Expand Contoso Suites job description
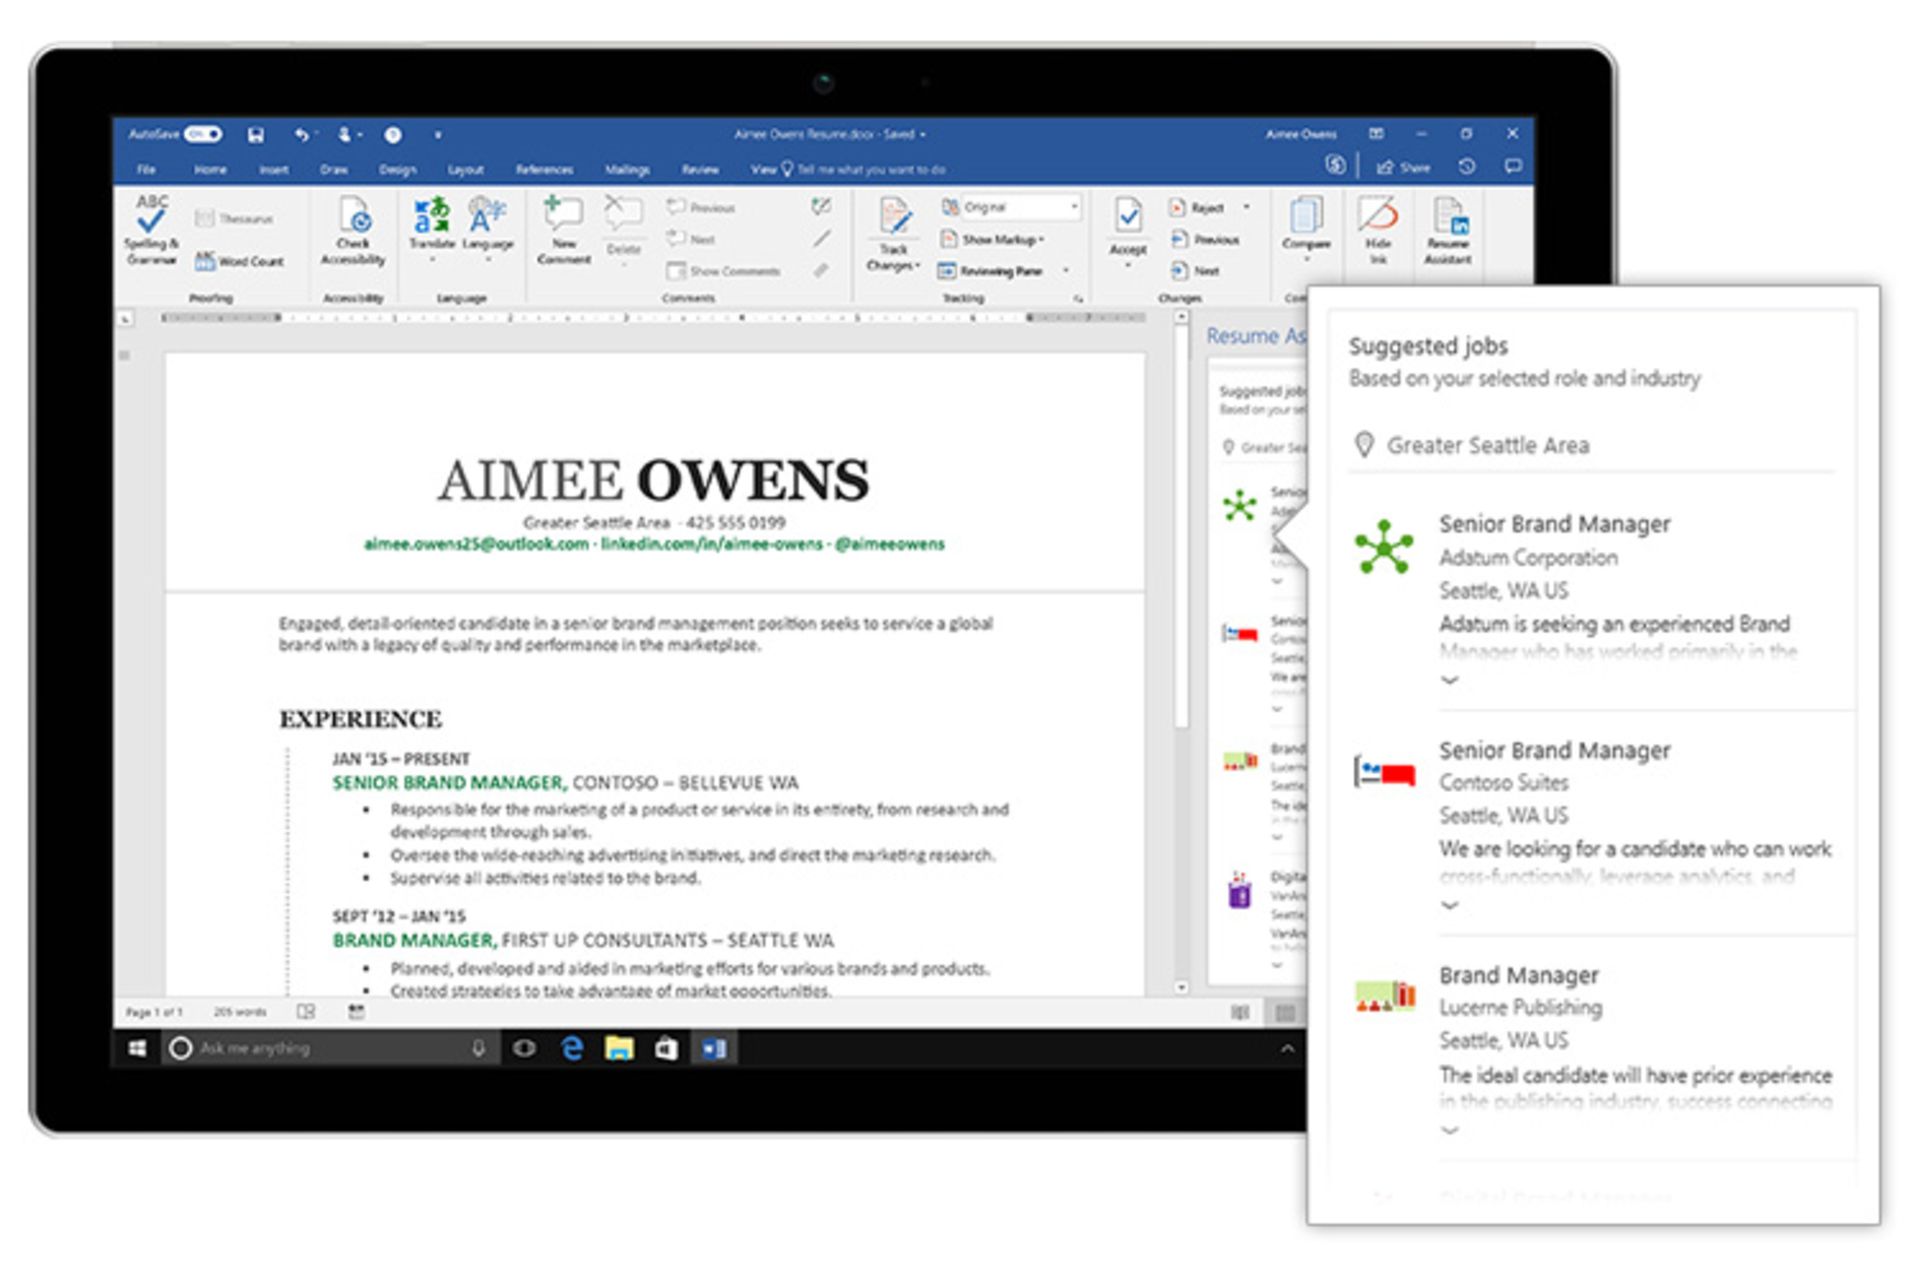The width and height of the screenshot is (1920, 1280). [1449, 905]
